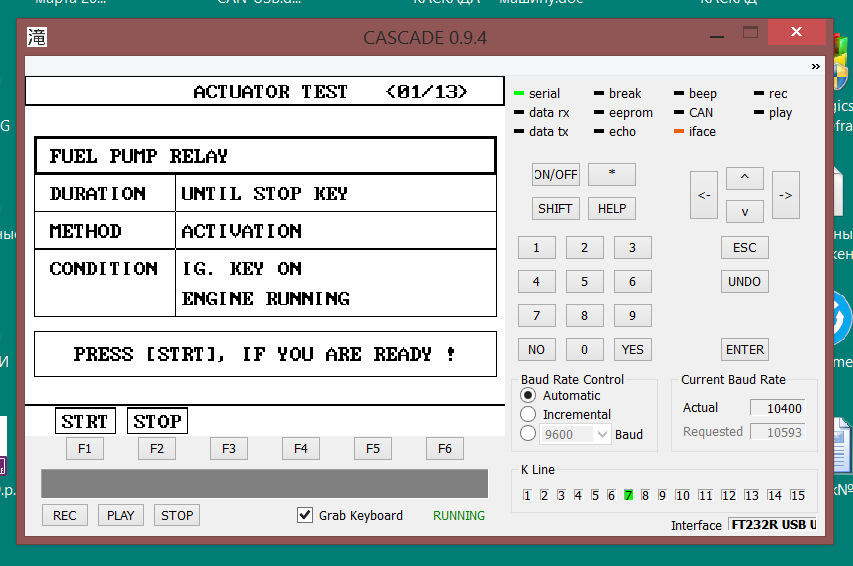
Task: Click the on-screen STOP soft key label
Action: [x=157, y=421]
